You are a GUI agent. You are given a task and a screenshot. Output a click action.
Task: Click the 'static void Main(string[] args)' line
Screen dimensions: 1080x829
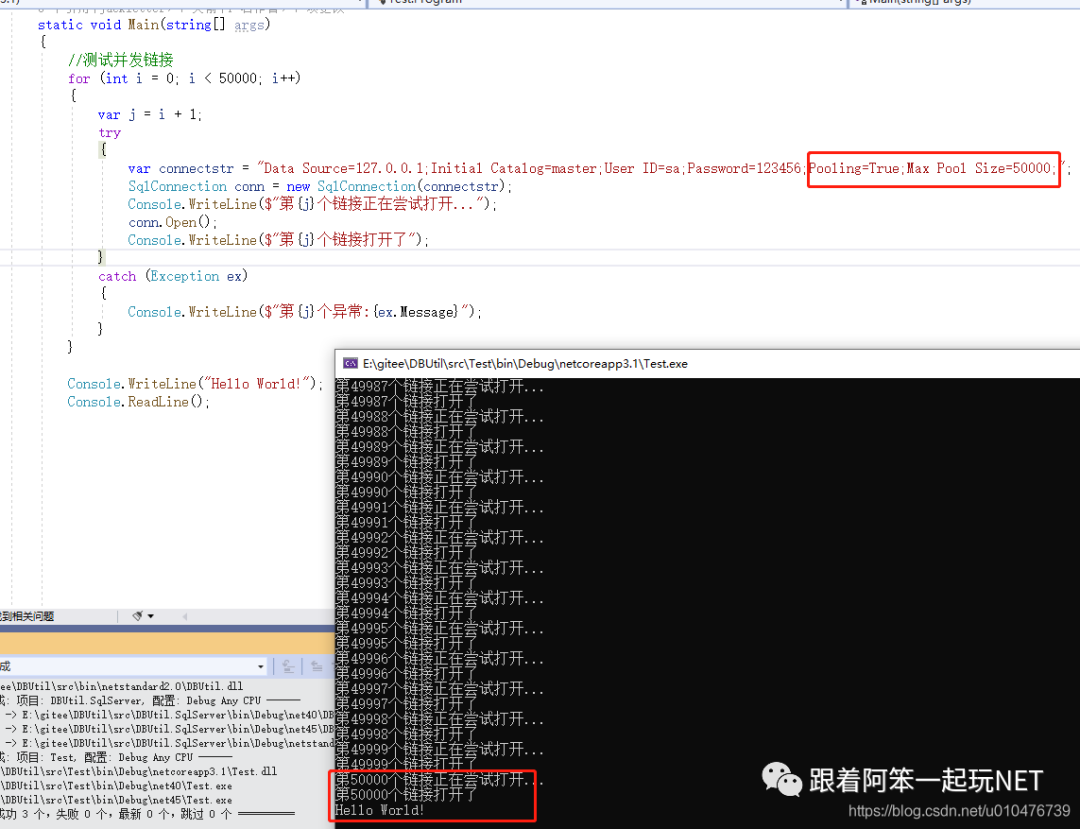pos(154,25)
